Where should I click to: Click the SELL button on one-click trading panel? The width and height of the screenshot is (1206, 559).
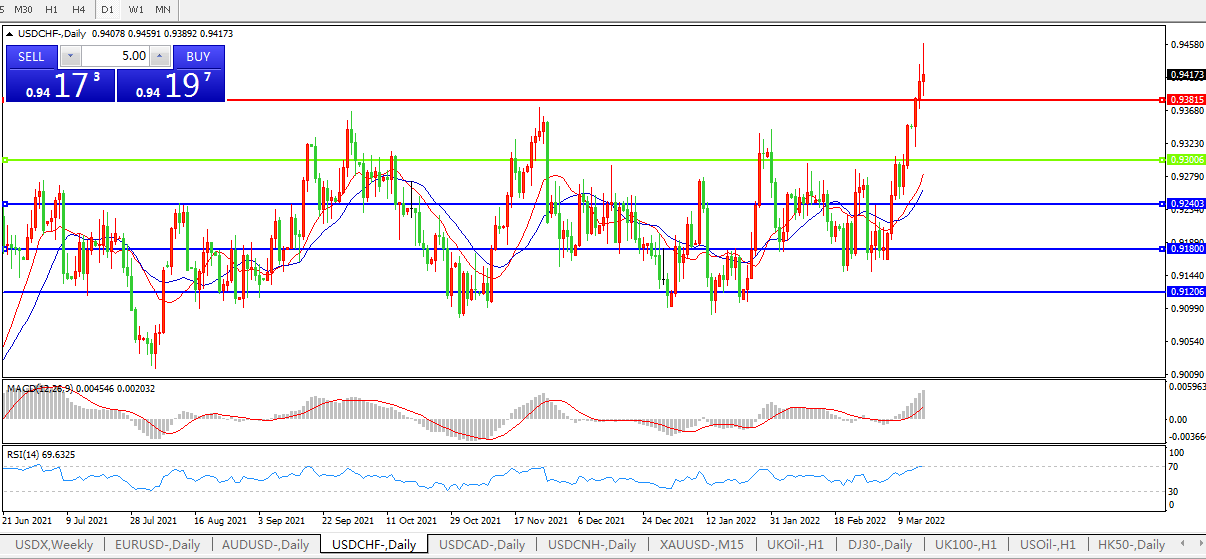[x=31, y=56]
